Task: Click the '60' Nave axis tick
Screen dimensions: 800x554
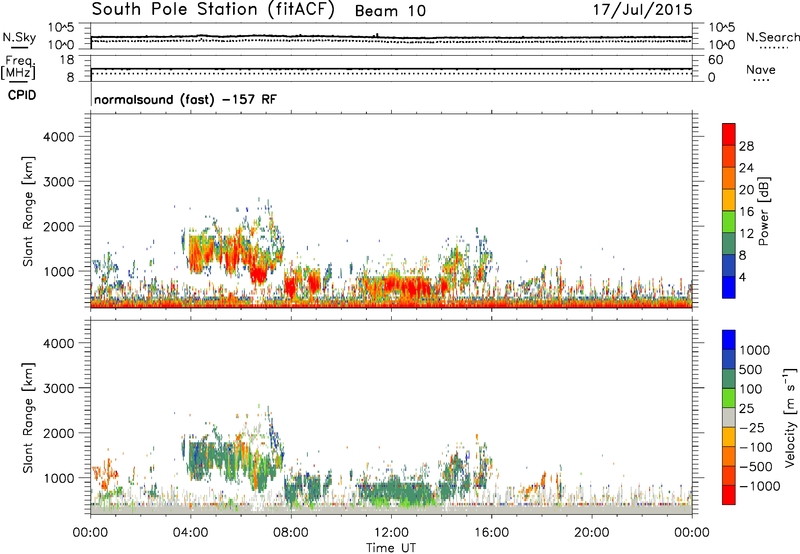Action: click(715, 60)
